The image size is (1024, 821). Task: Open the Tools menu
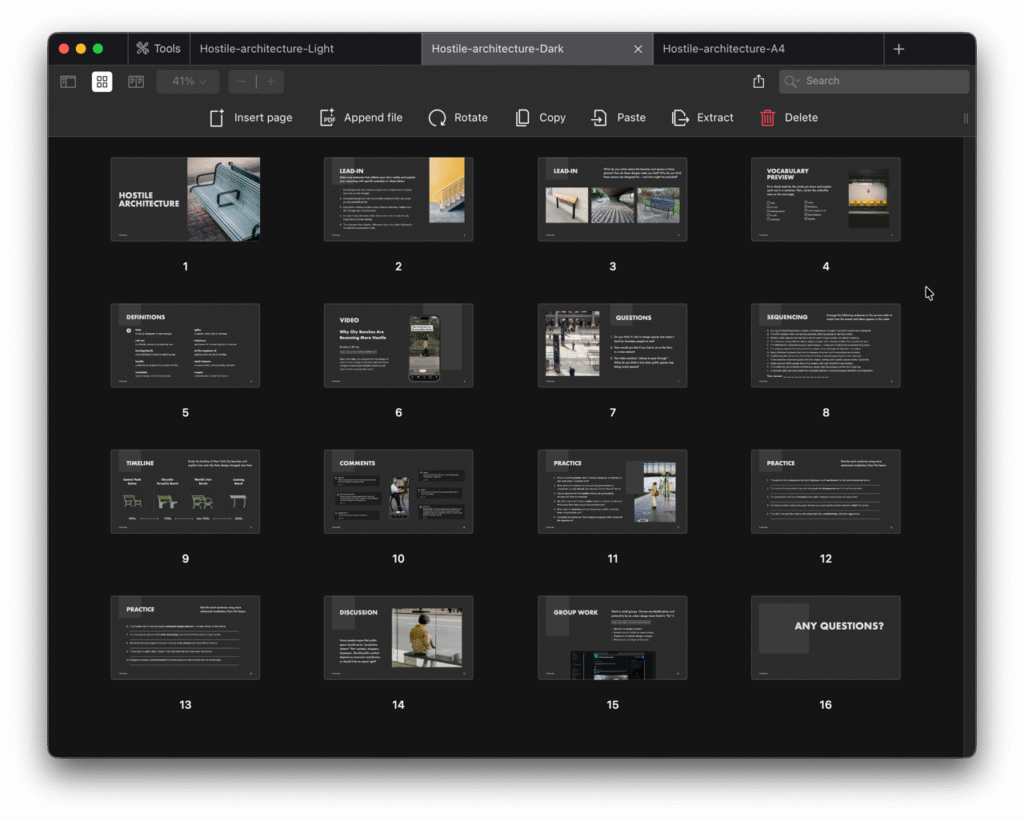pyautogui.click(x=158, y=49)
